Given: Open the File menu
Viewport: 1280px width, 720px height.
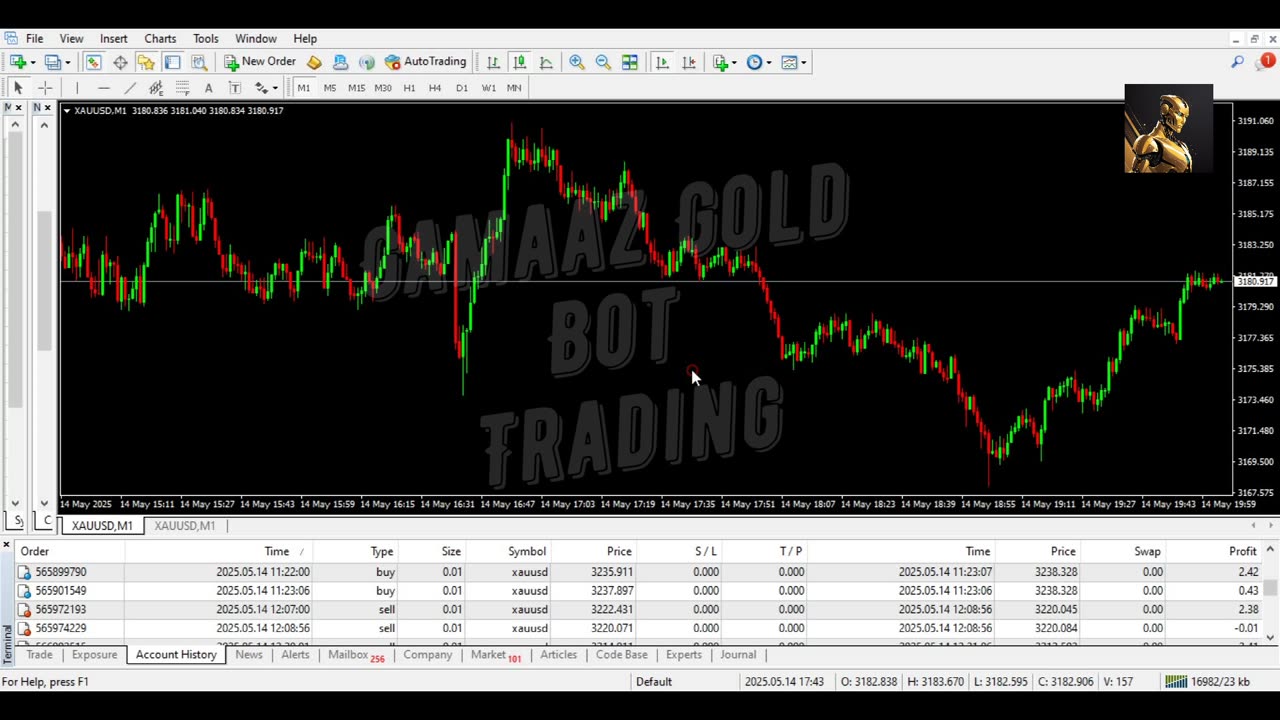Looking at the screenshot, I should (34, 38).
